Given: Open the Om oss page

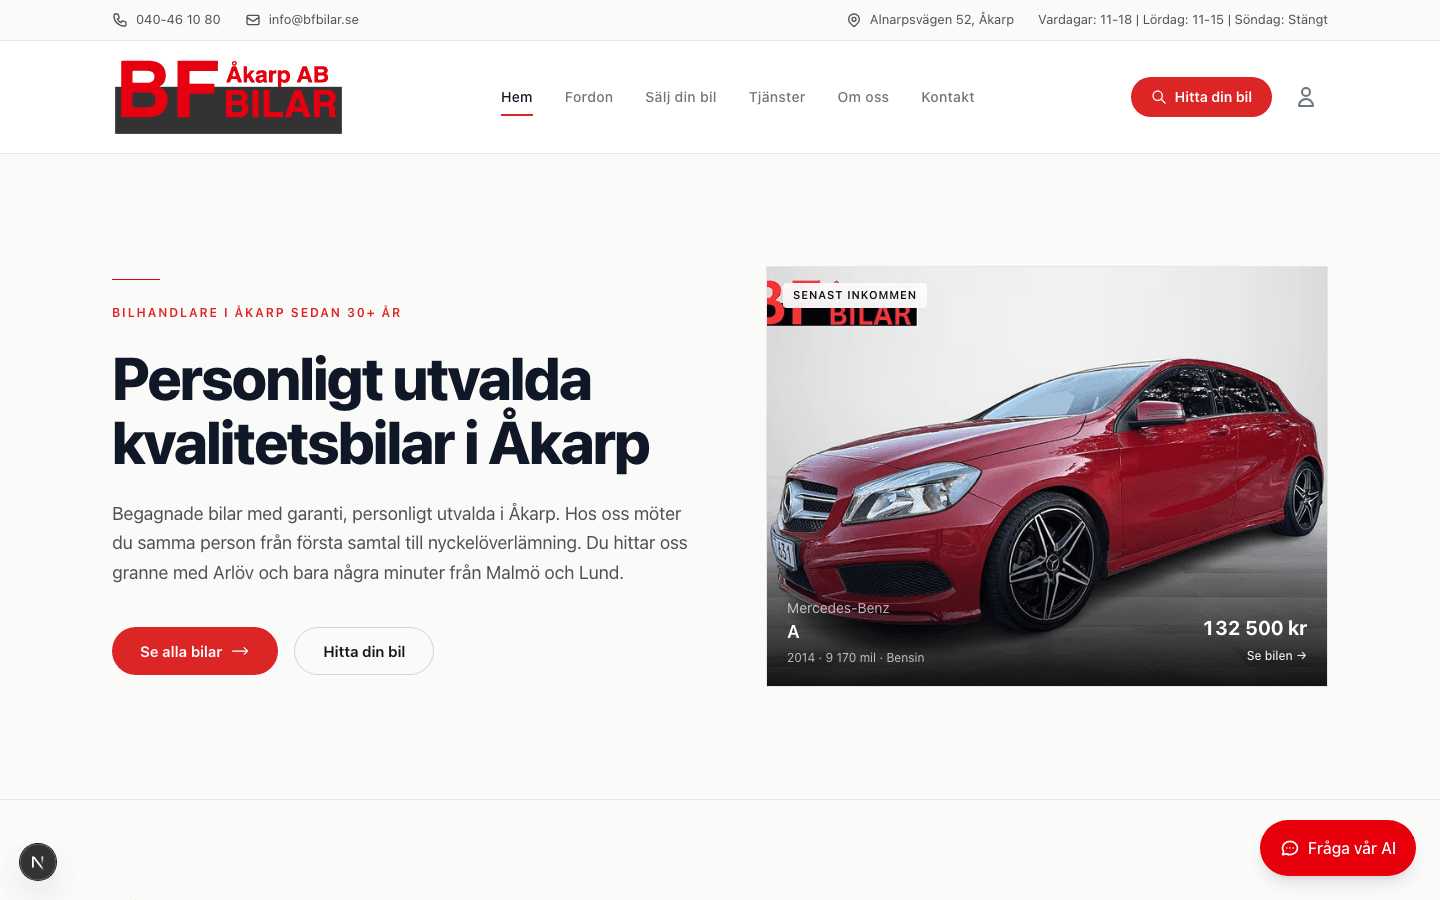Looking at the screenshot, I should (863, 97).
